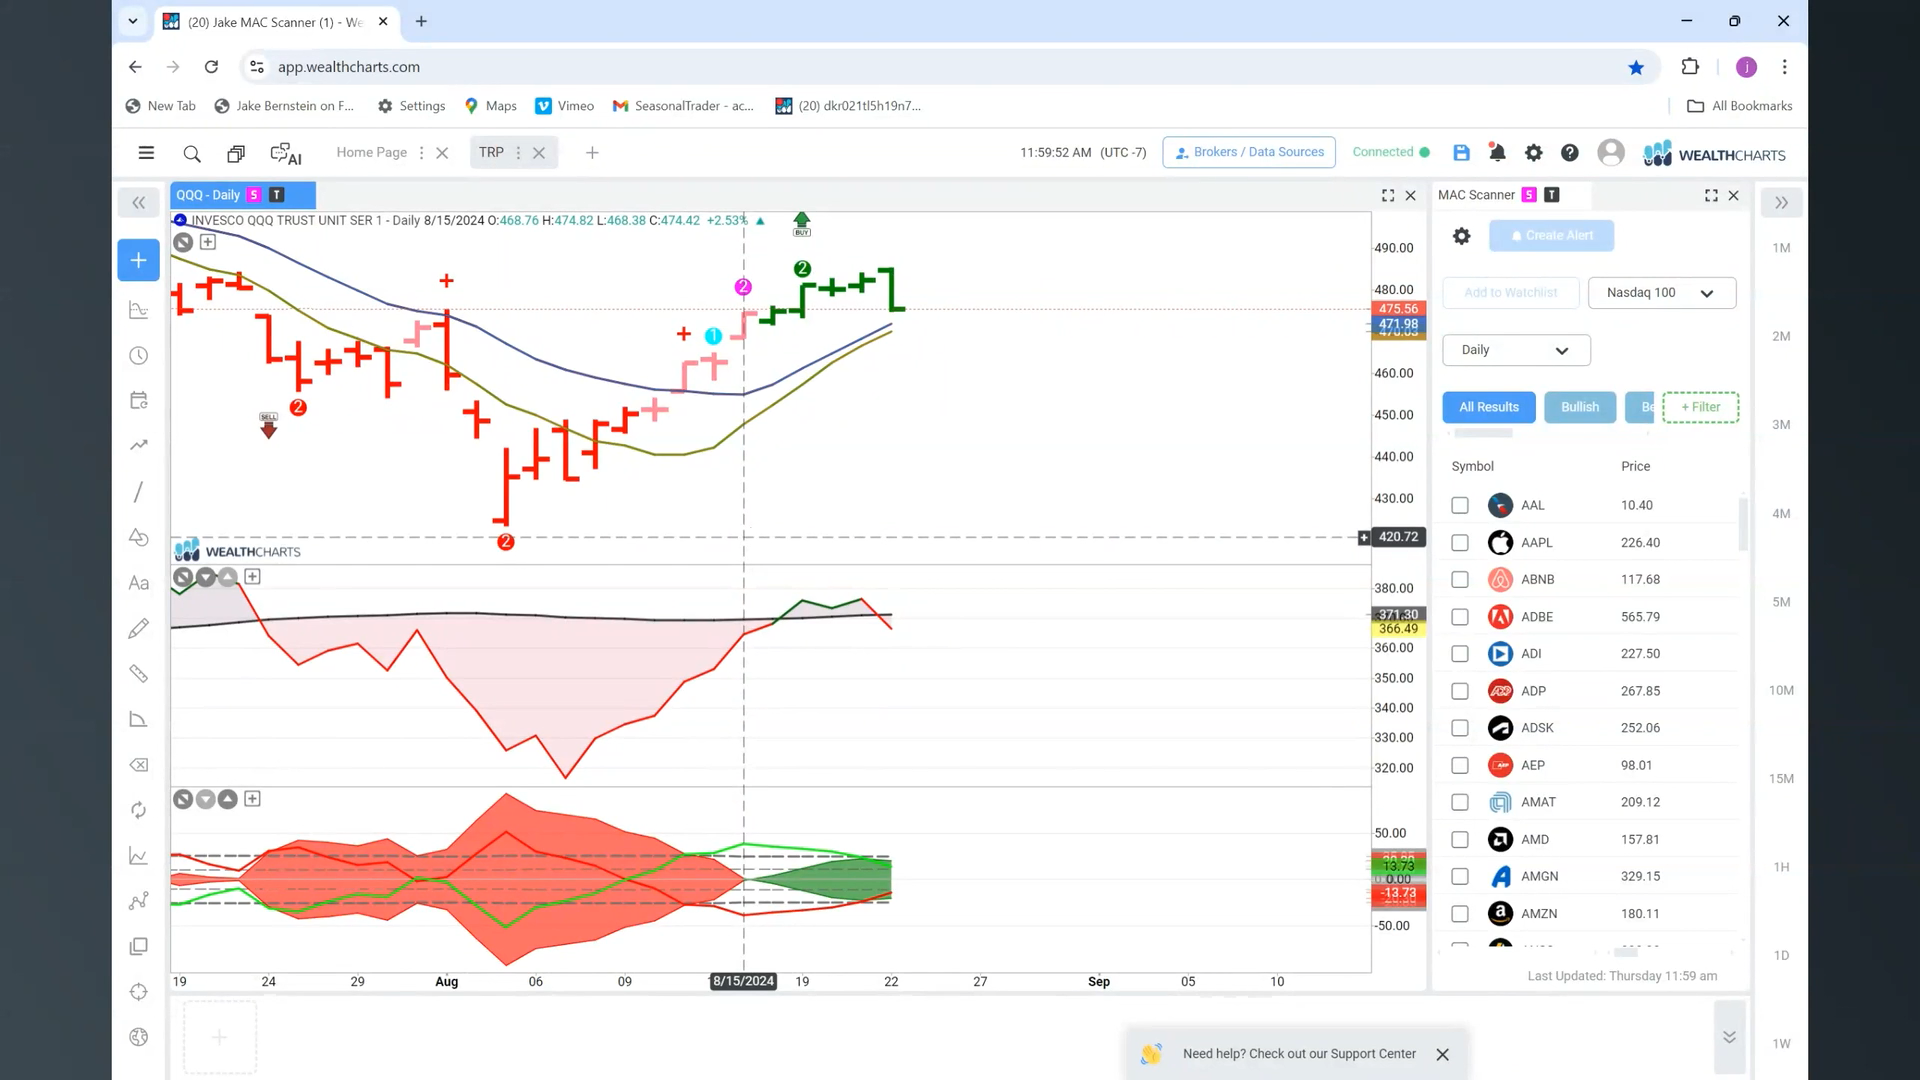
Task: Open the AI assistant icon
Action: tap(285, 153)
